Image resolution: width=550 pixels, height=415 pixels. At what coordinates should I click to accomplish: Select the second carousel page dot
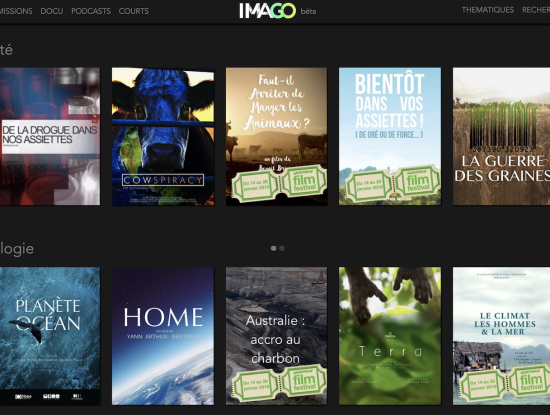[282, 248]
